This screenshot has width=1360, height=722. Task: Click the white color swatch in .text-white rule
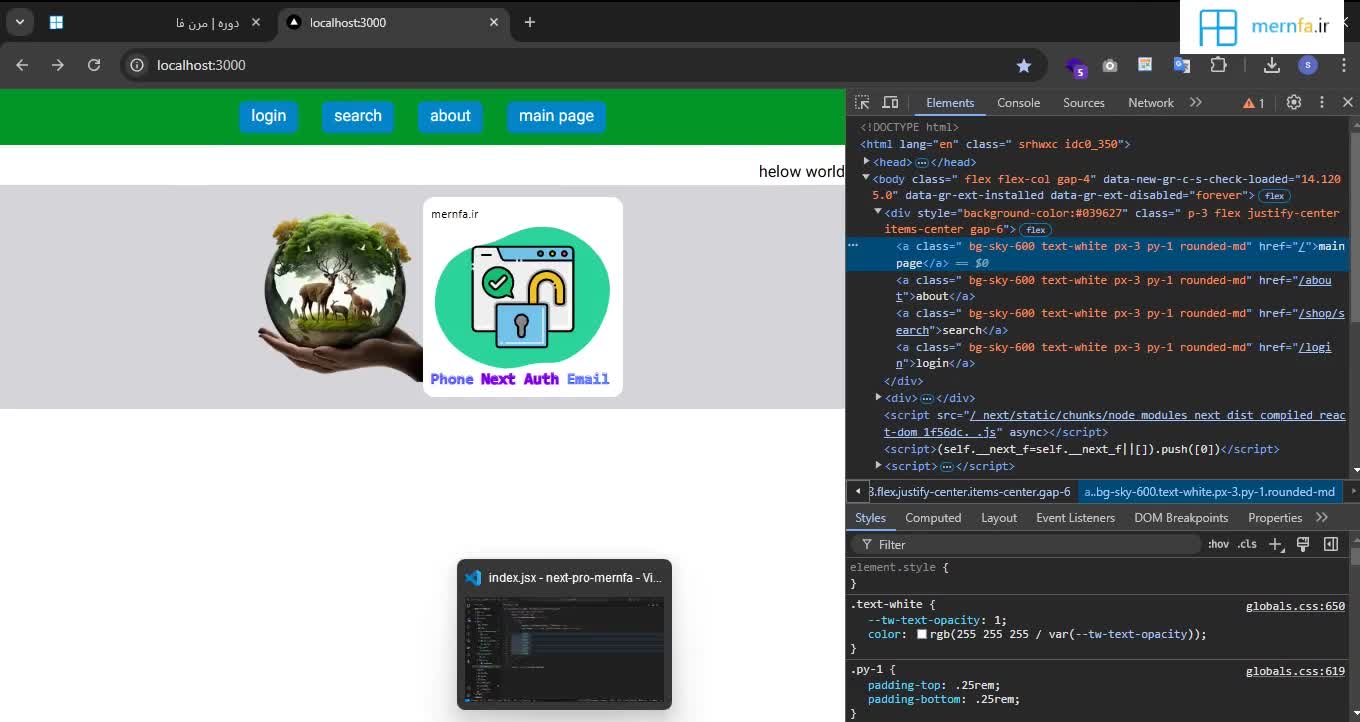click(x=922, y=634)
